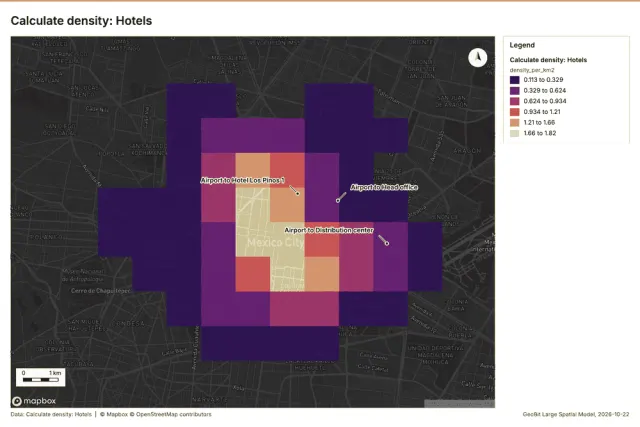Click the Head office route endpoint marker

pyautogui.click(x=338, y=200)
